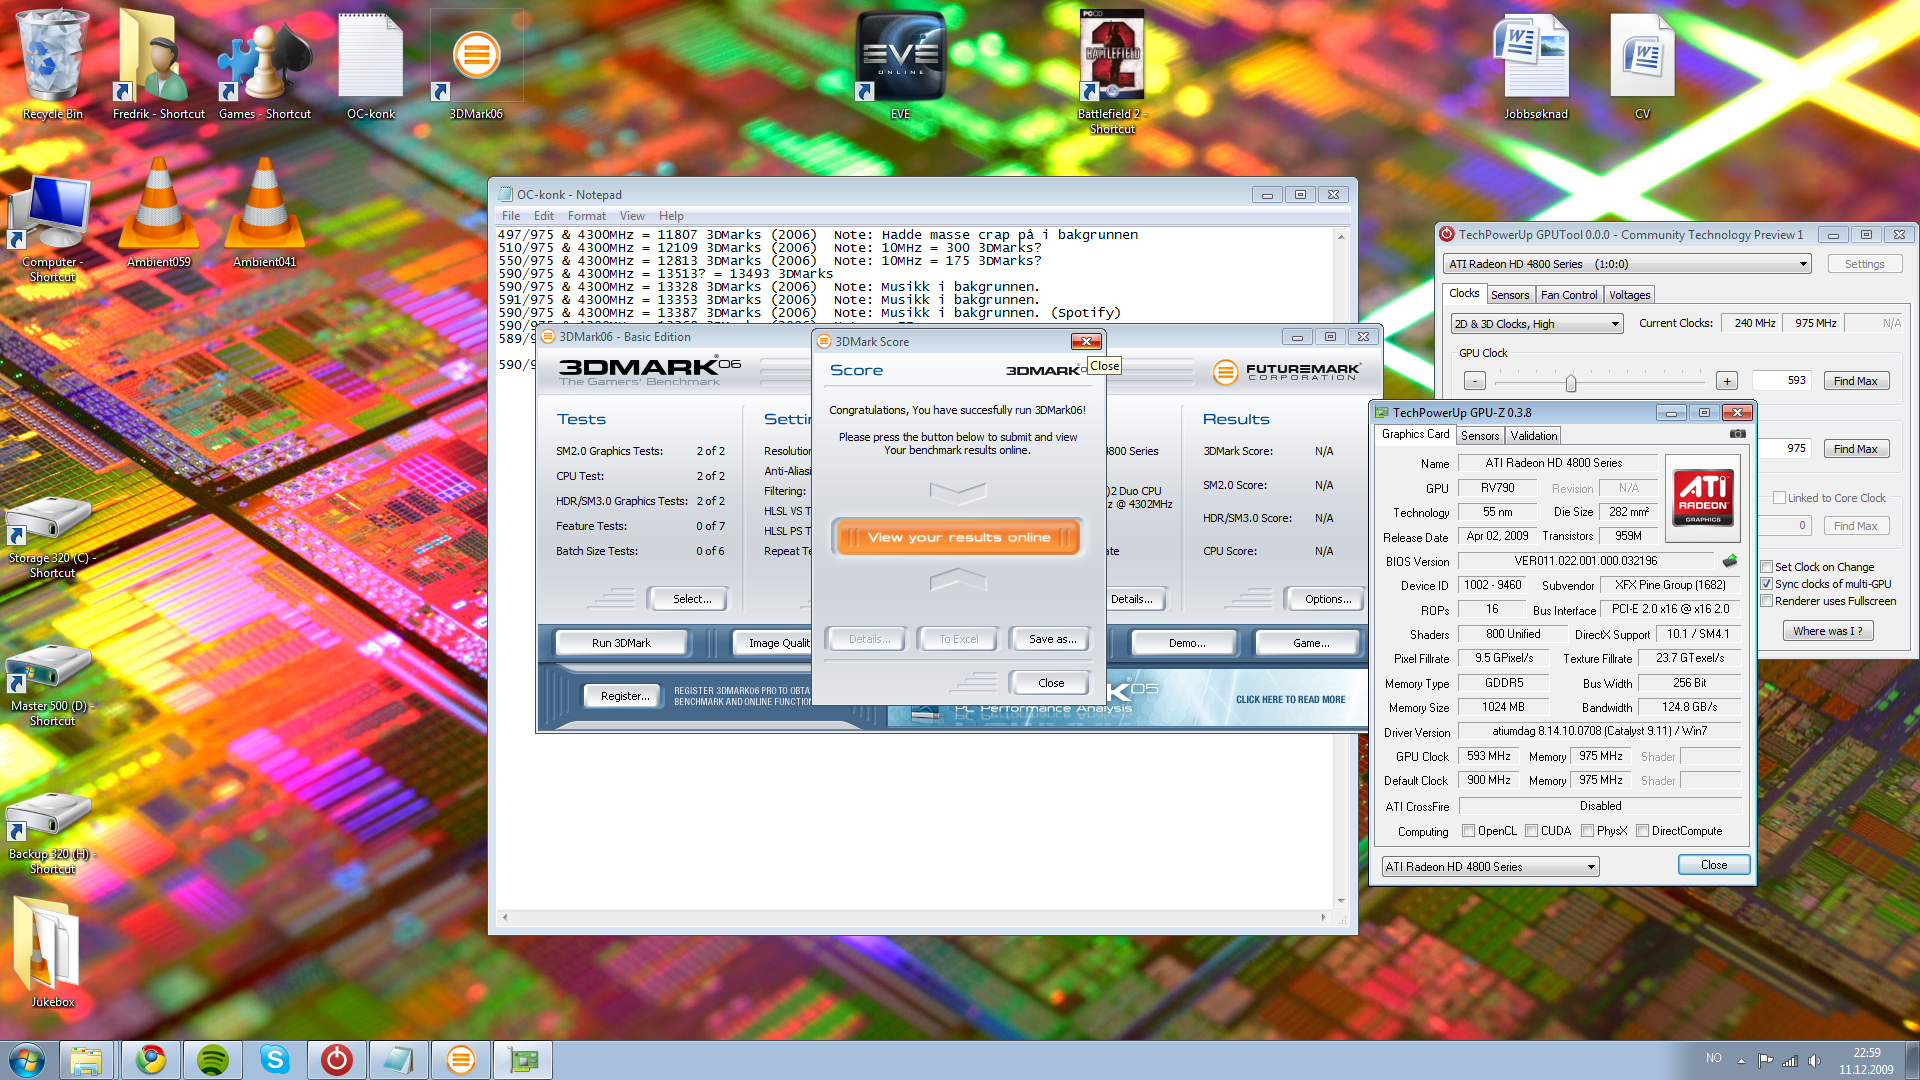The height and width of the screenshot is (1080, 1920).
Task: Click the GPU Clock 593 value field
Action: [1782, 381]
